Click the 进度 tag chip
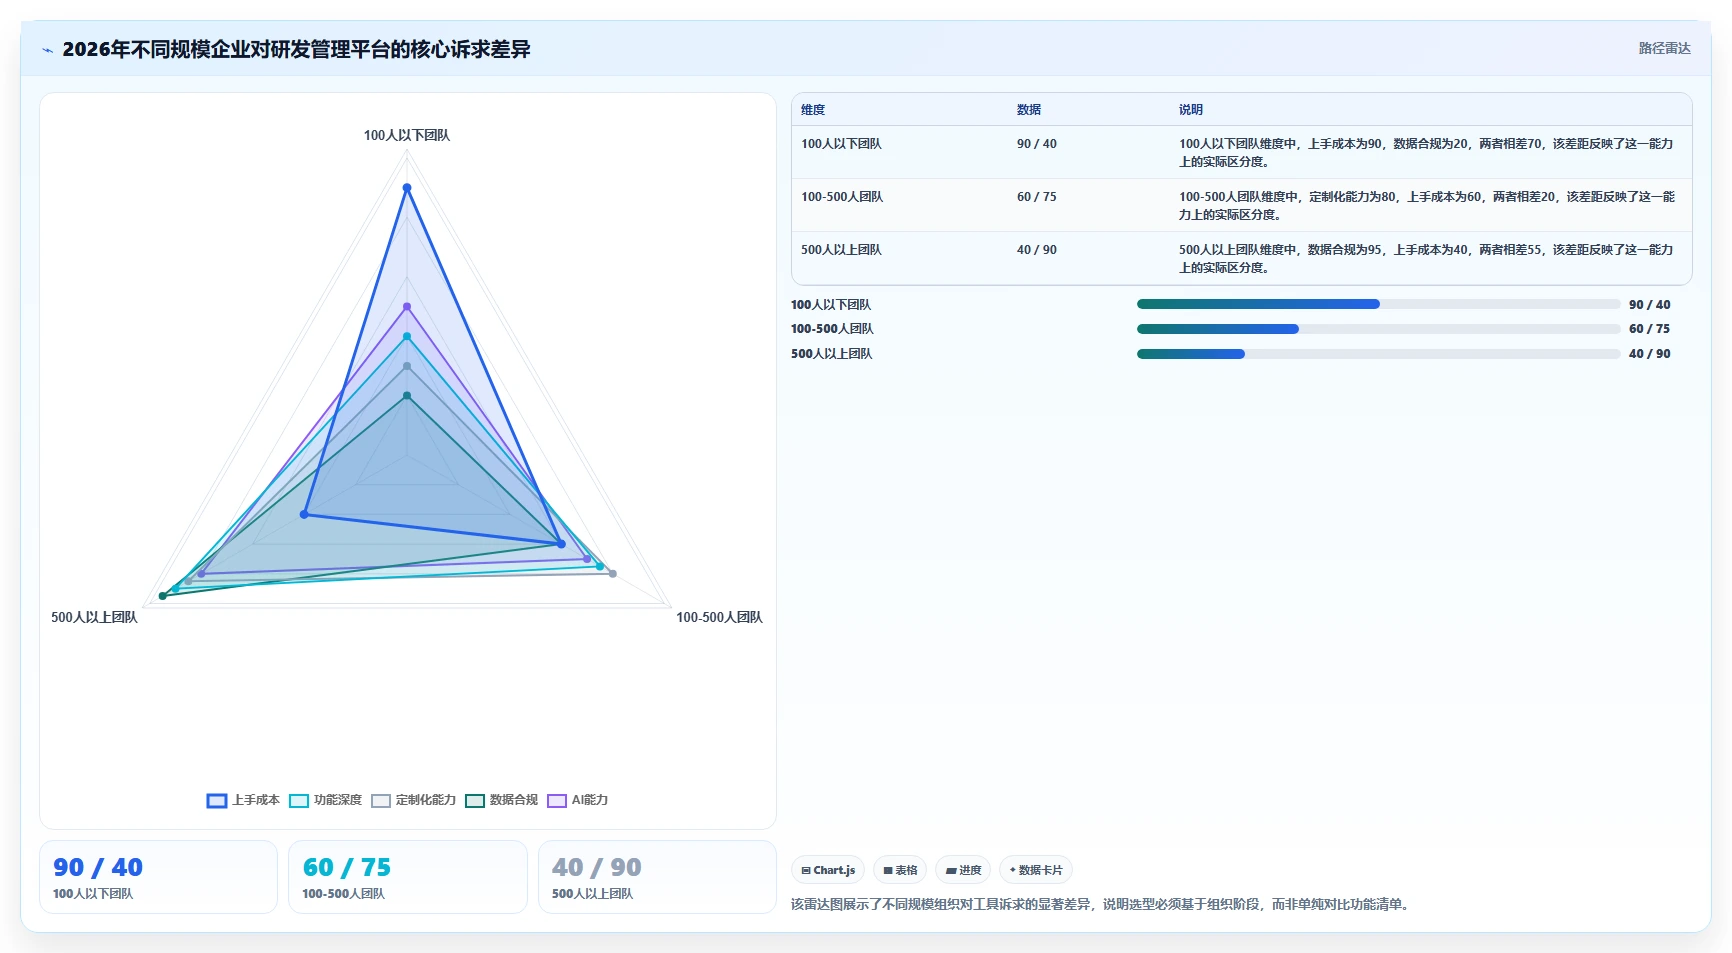The height and width of the screenshot is (953, 1732). click(x=963, y=870)
